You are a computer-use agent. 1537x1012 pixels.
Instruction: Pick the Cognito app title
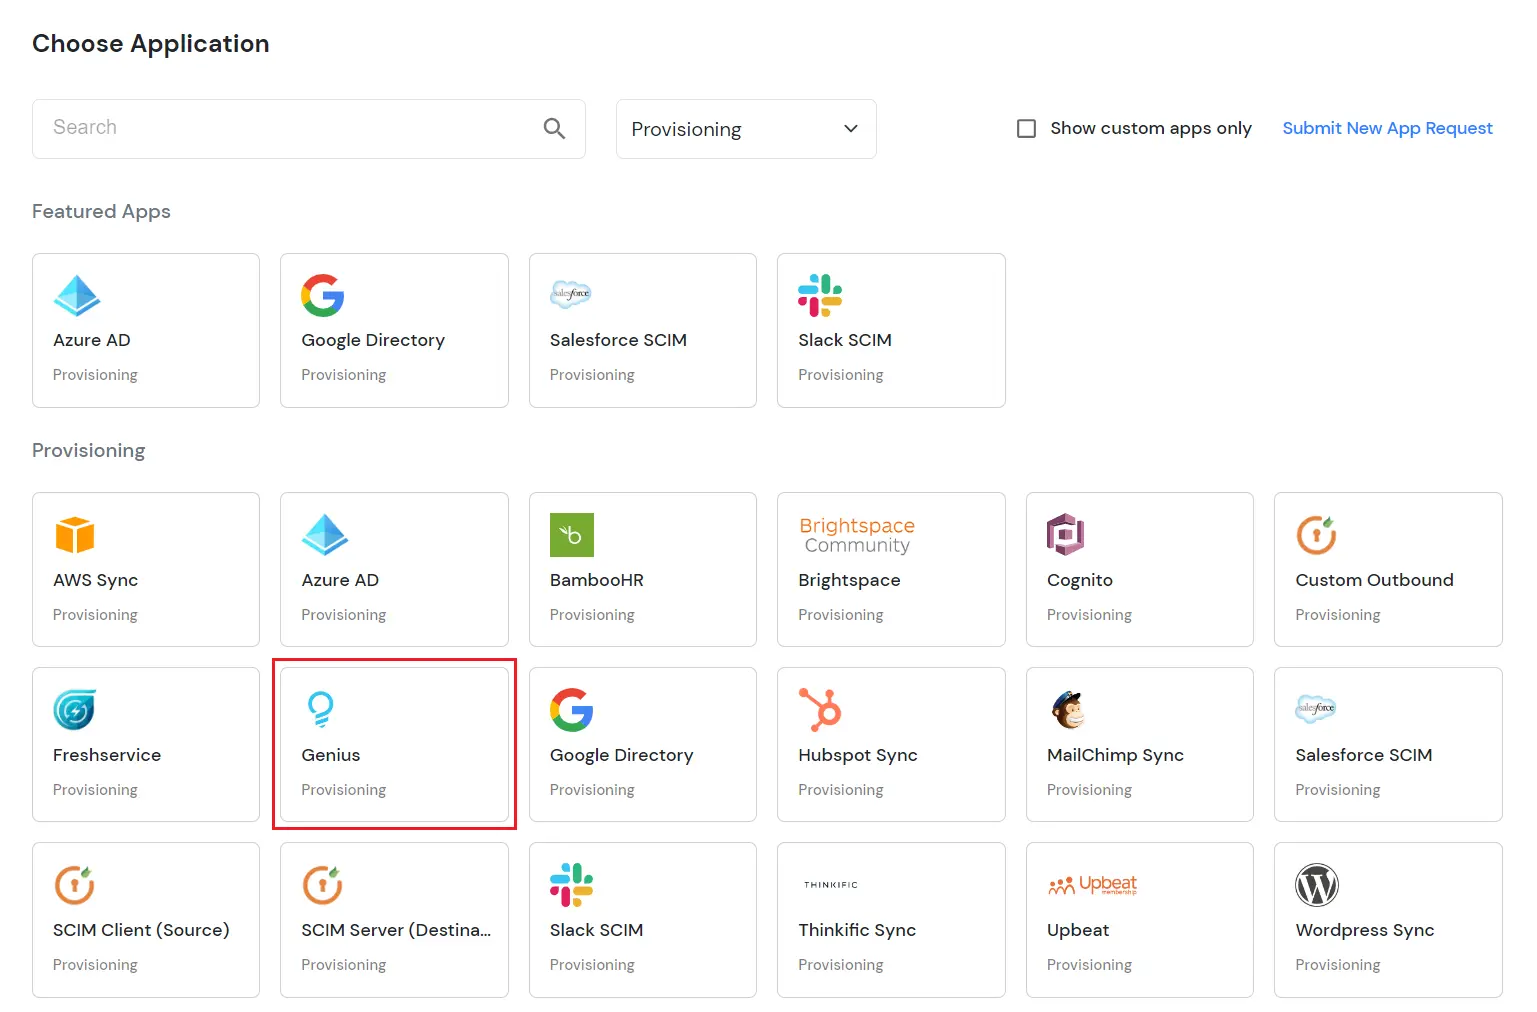[1080, 580]
